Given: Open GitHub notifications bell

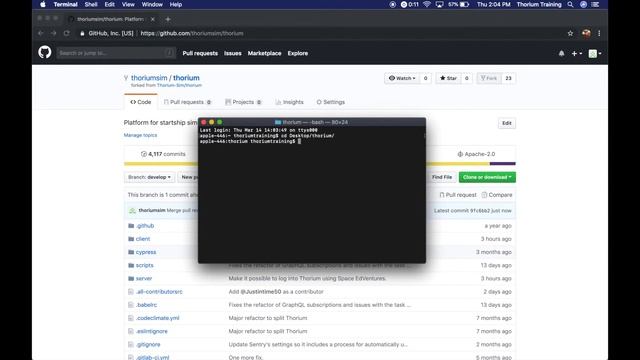Looking at the screenshot, I should click(x=562, y=53).
